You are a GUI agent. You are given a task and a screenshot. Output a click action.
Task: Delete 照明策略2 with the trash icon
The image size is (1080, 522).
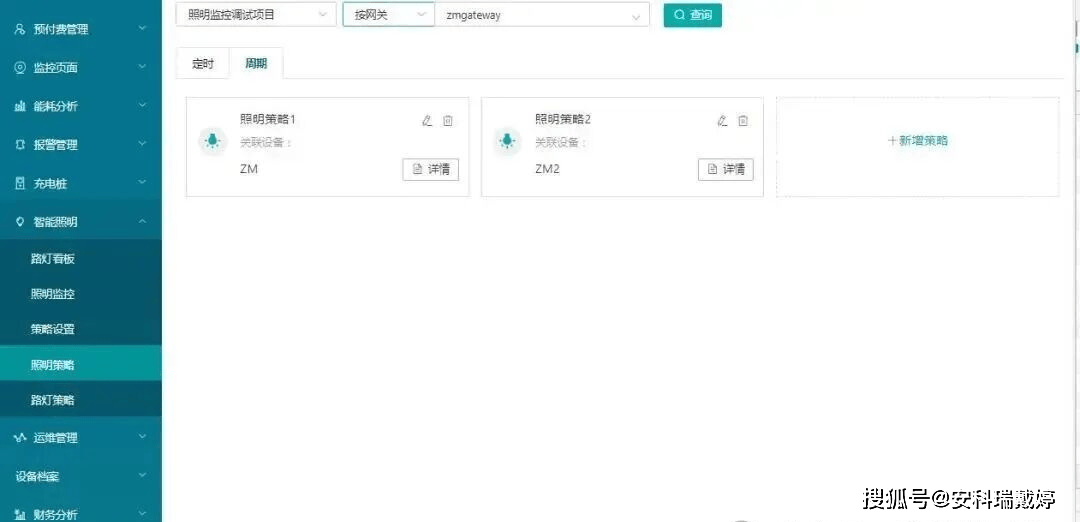coord(742,121)
